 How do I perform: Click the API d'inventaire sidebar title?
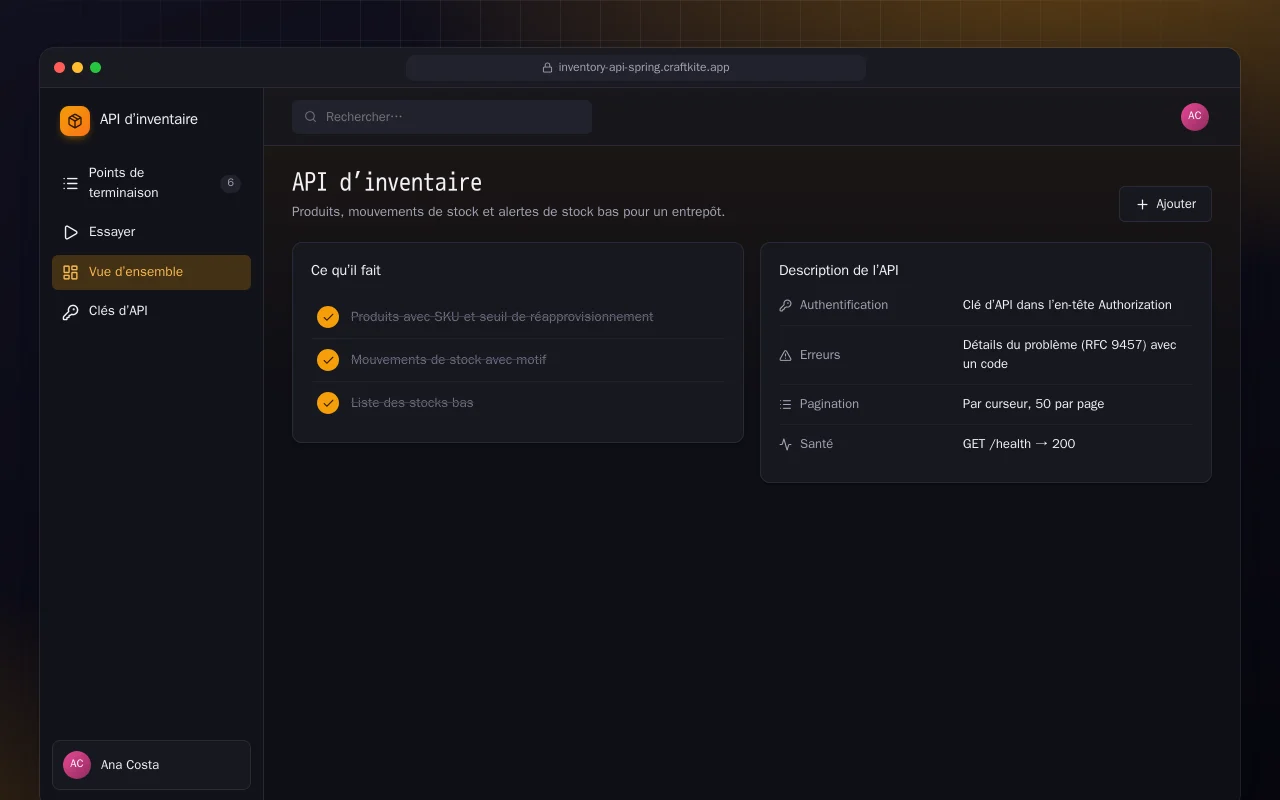pos(149,119)
